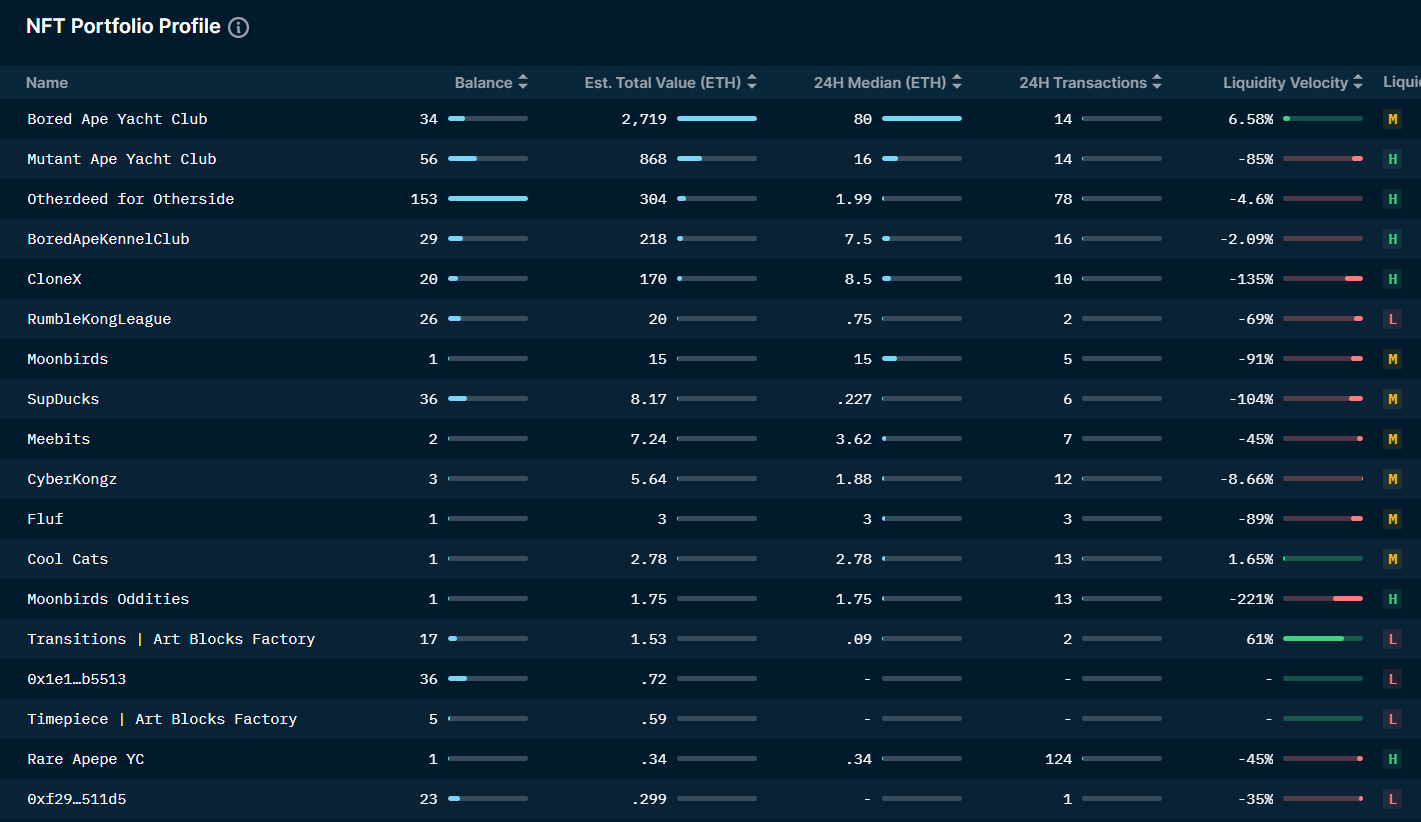Click the 6.58% liquidity velocity value

pos(1251,119)
